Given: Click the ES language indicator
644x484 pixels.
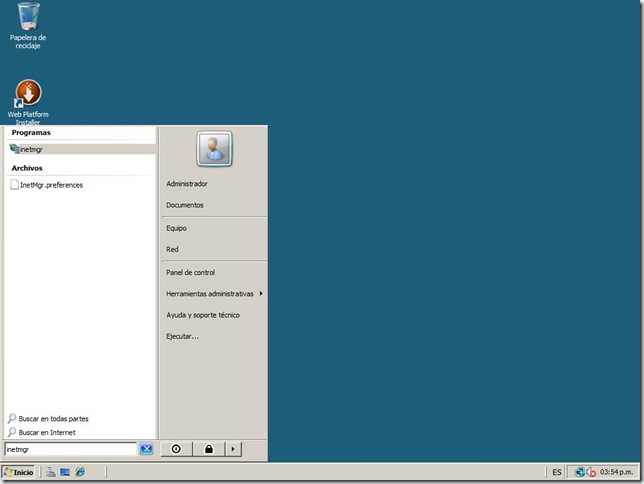Looking at the screenshot, I should tap(557, 472).
